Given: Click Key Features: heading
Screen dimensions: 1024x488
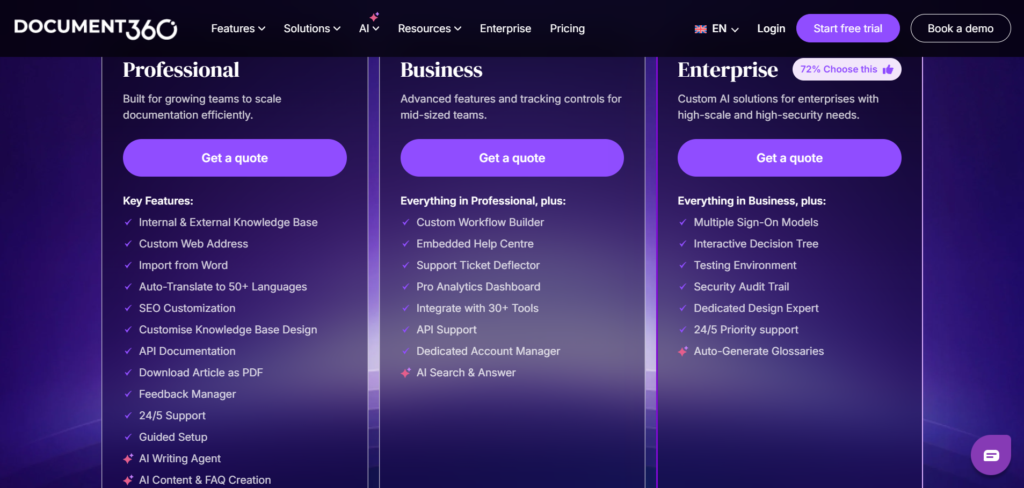Looking at the screenshot, I should [158, 201].
